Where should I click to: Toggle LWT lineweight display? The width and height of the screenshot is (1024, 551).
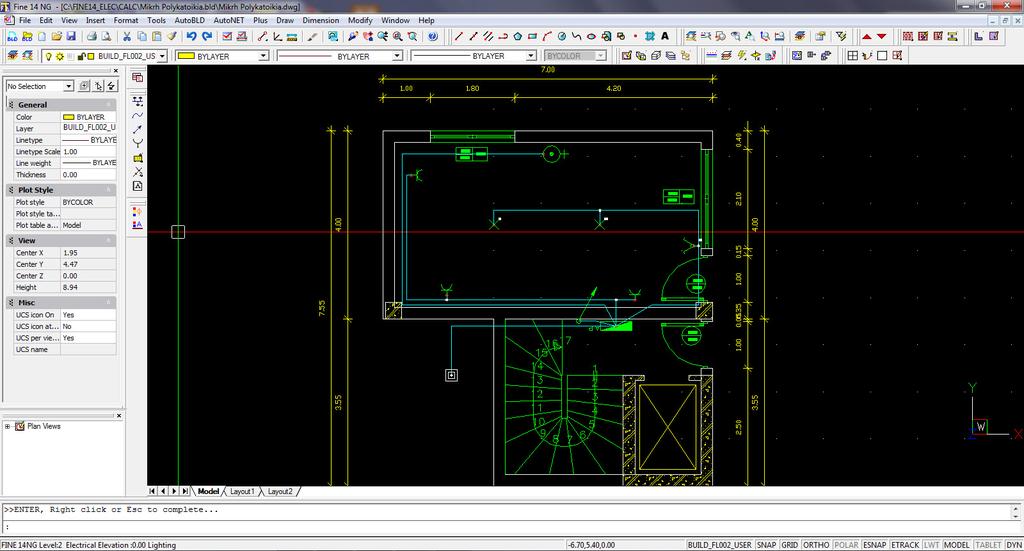[x=931, y=544]
